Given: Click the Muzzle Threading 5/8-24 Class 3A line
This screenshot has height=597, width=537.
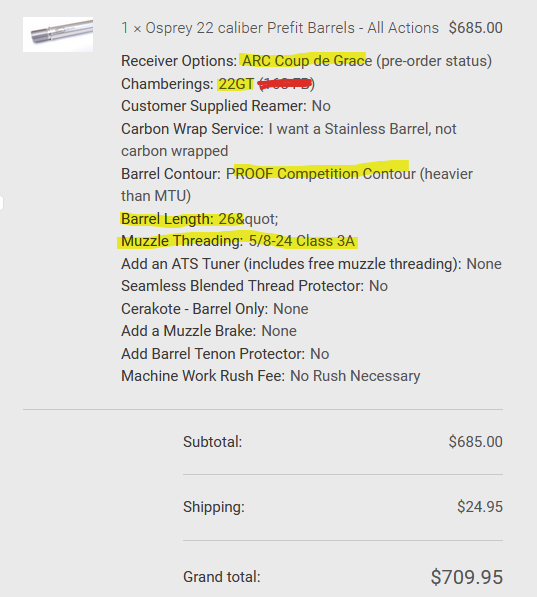Looking at the screenshot, I should tap(238, 241).
